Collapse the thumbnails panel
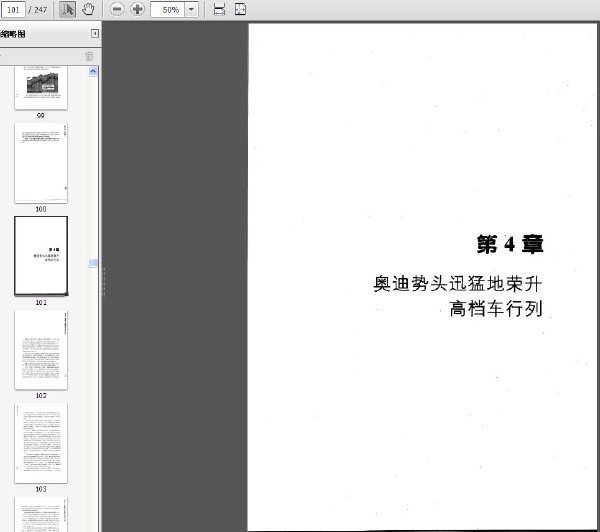Screen dimensions: 600x532 pyautogui.click(x=95, y=34)
